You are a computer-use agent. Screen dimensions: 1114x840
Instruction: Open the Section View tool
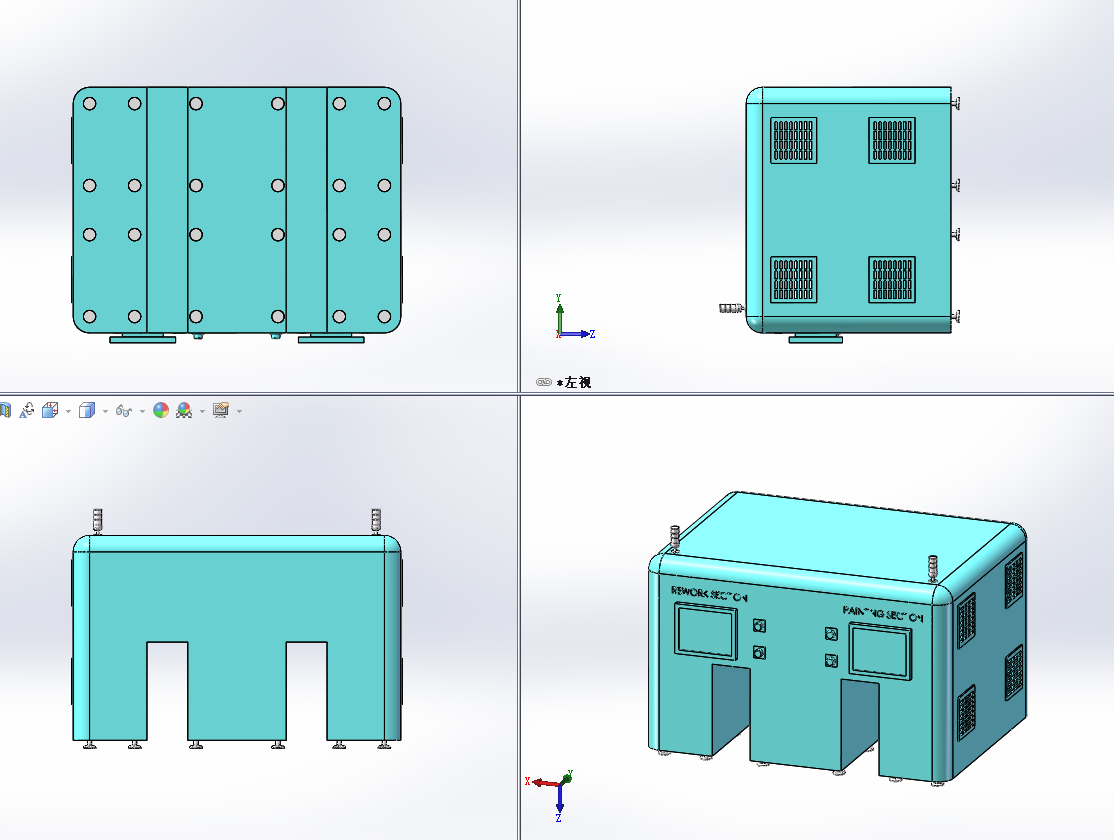[x=4, y=411]
